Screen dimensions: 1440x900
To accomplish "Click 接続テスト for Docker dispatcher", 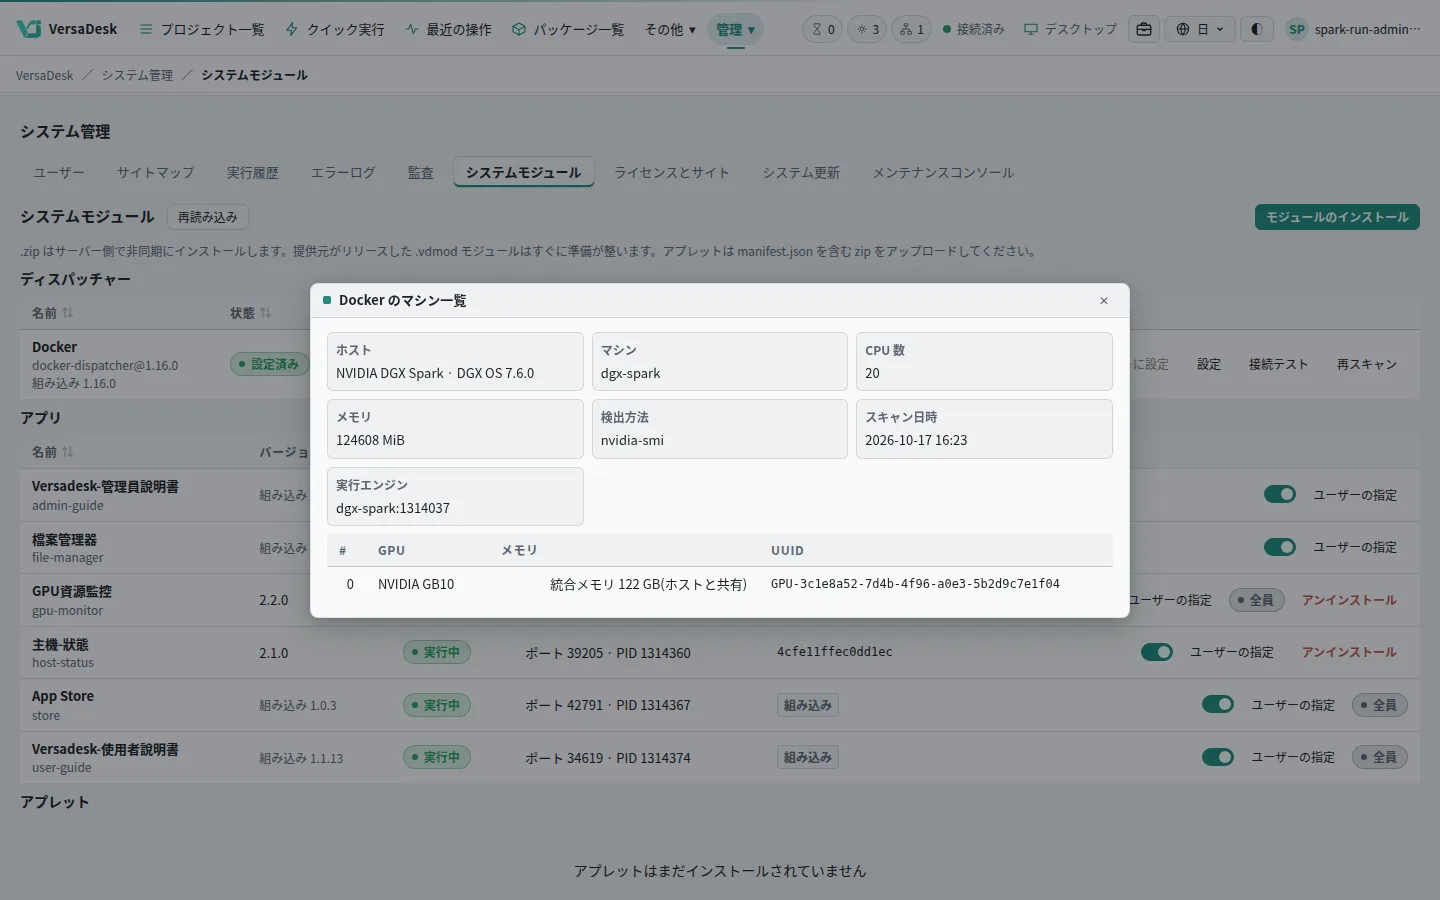I will click(1278, 364).
